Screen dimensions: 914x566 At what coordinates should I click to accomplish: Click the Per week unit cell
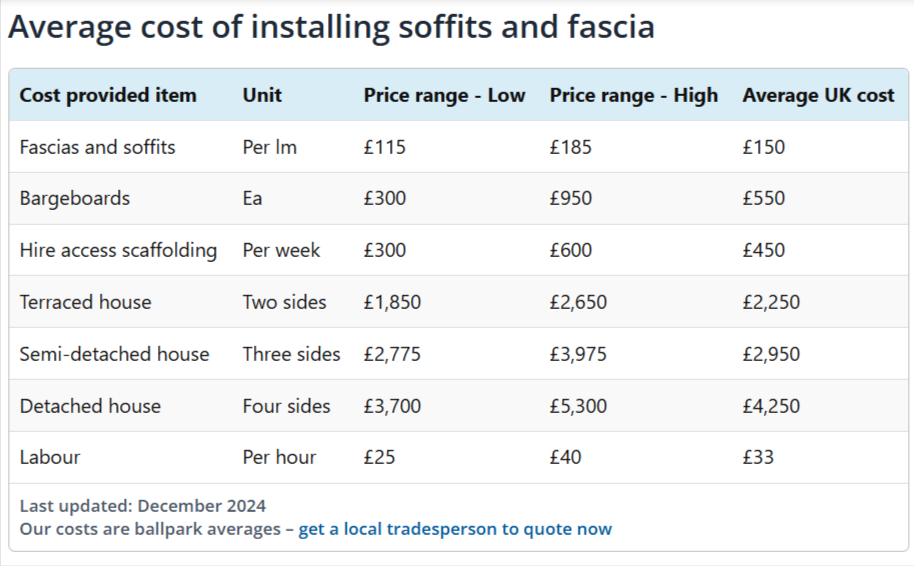281,251
